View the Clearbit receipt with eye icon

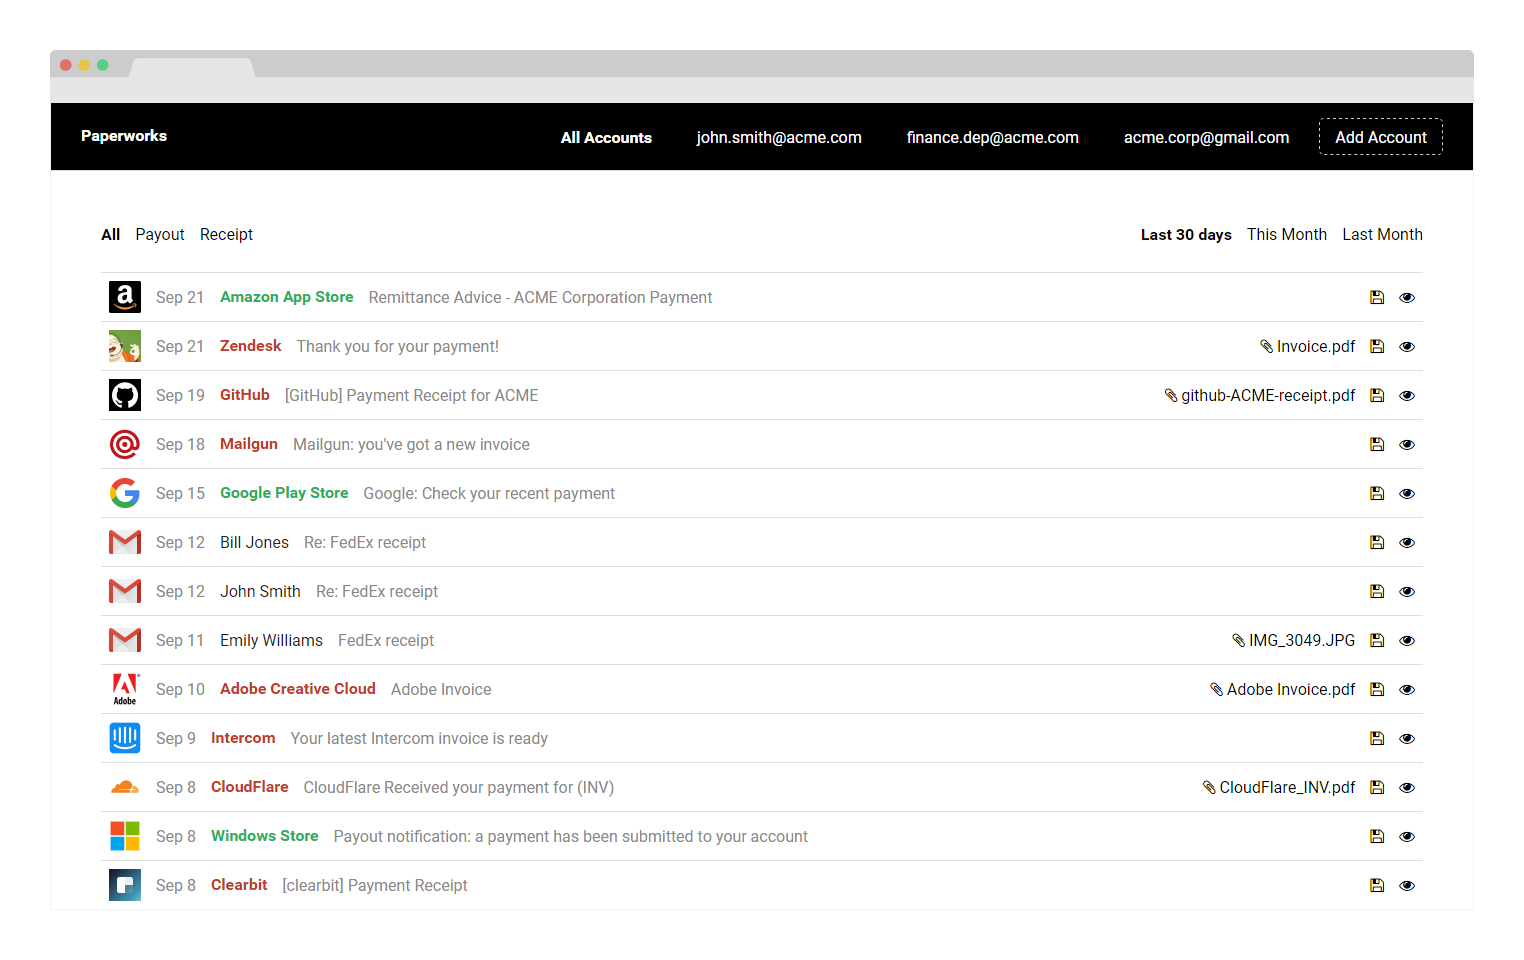[x=1407, y=885]
